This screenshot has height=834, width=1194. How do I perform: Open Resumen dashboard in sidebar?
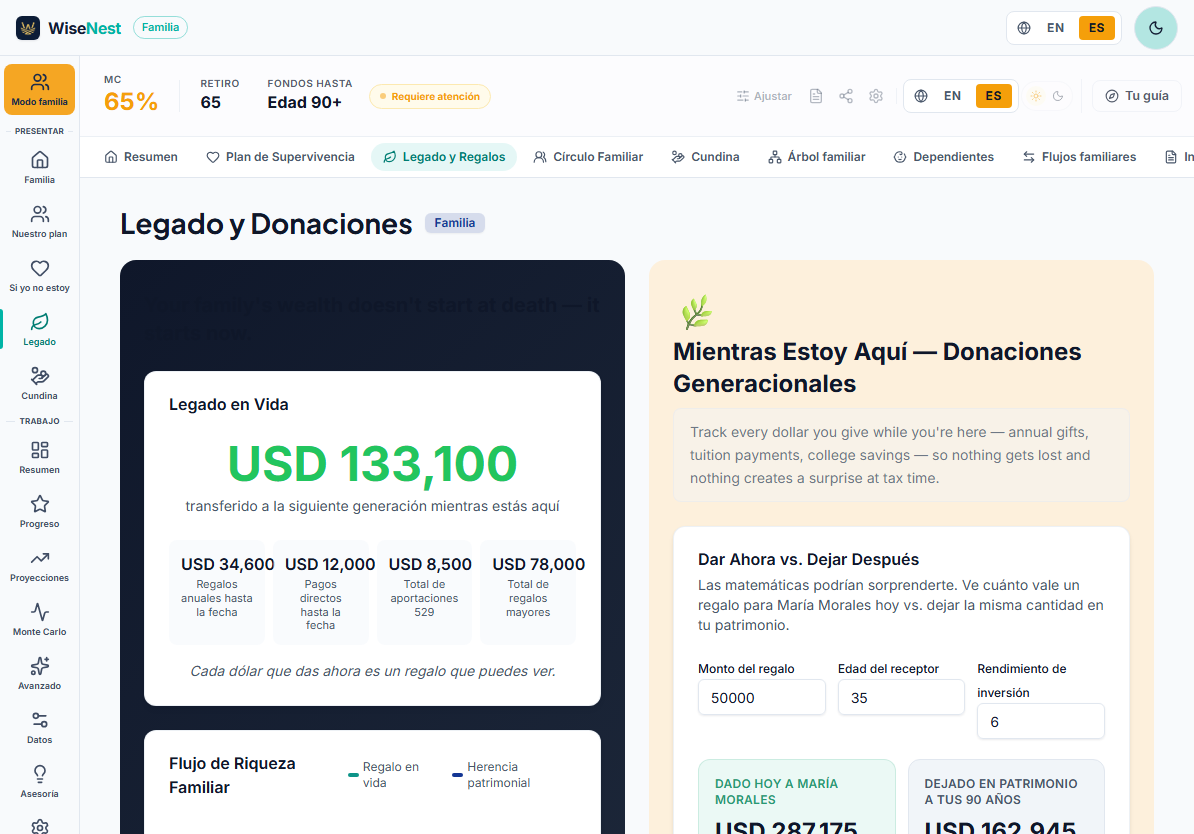pos(40,458)
